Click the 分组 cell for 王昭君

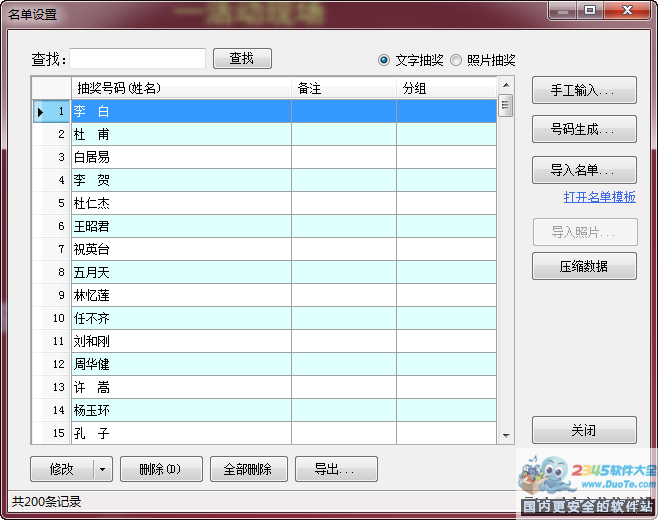(x=446, y=227)
